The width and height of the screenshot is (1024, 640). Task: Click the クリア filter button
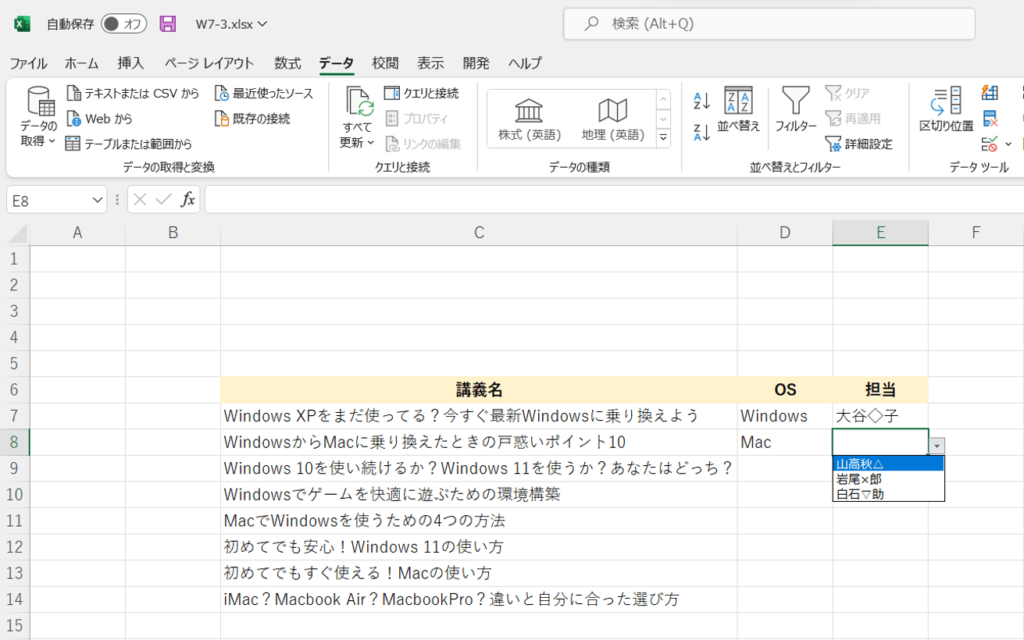(847, 93)
